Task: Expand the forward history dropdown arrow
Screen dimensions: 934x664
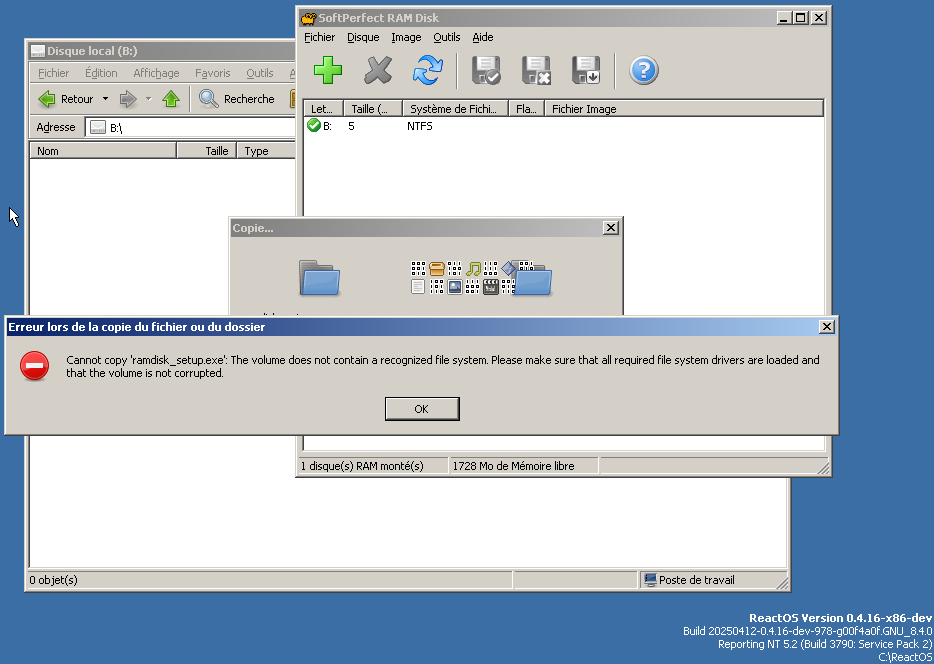Action: click(148, 99)
